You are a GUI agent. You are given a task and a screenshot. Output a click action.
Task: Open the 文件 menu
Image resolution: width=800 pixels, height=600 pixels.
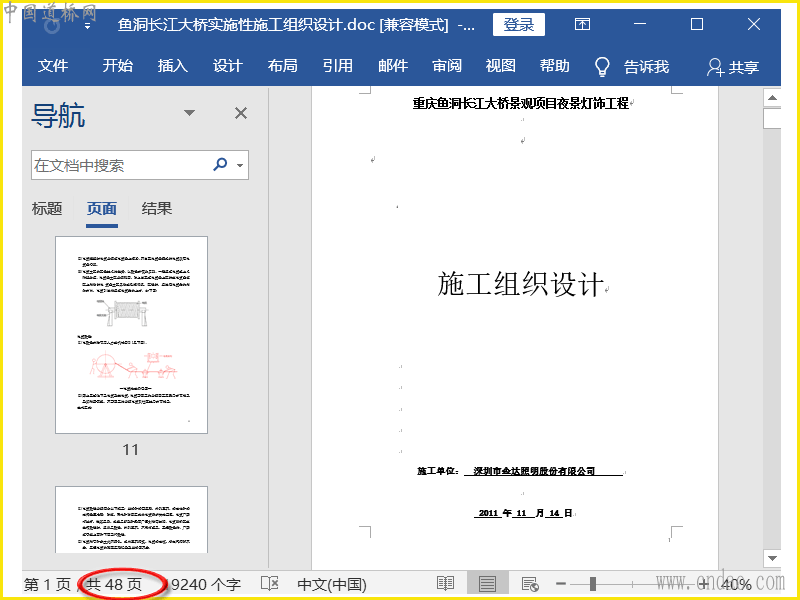[53, 66]
